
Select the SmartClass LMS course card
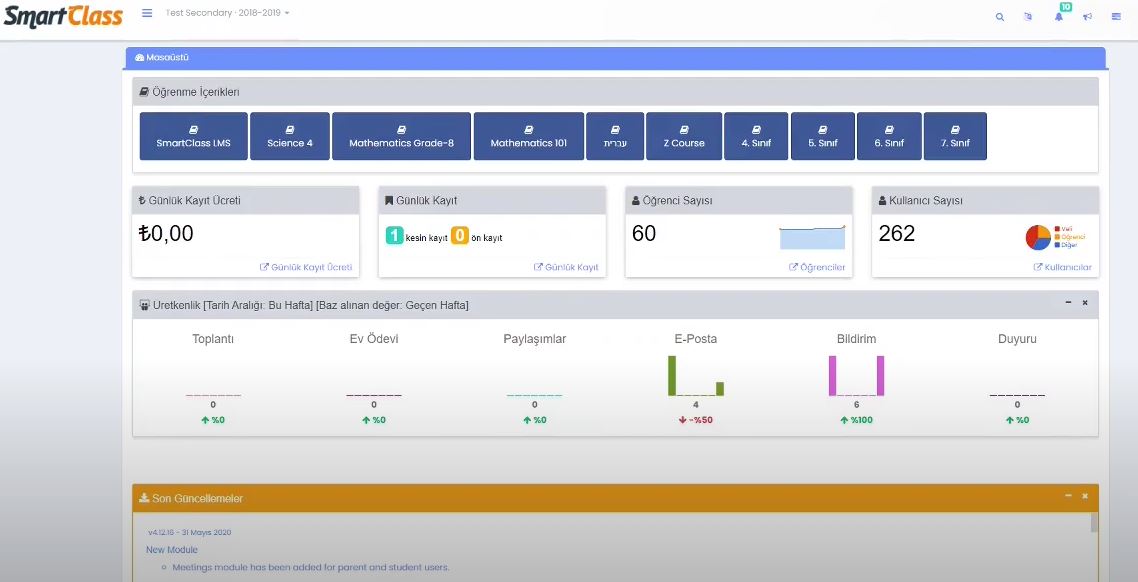pos(195,135)
